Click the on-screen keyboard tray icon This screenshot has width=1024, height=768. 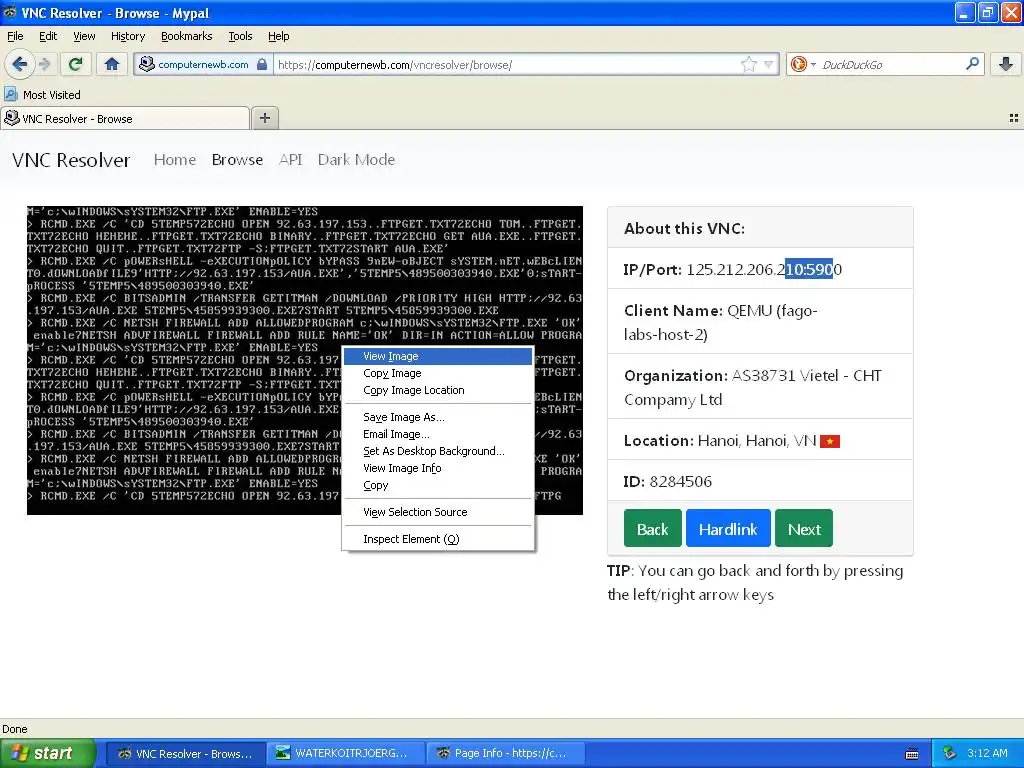(912, 754)
